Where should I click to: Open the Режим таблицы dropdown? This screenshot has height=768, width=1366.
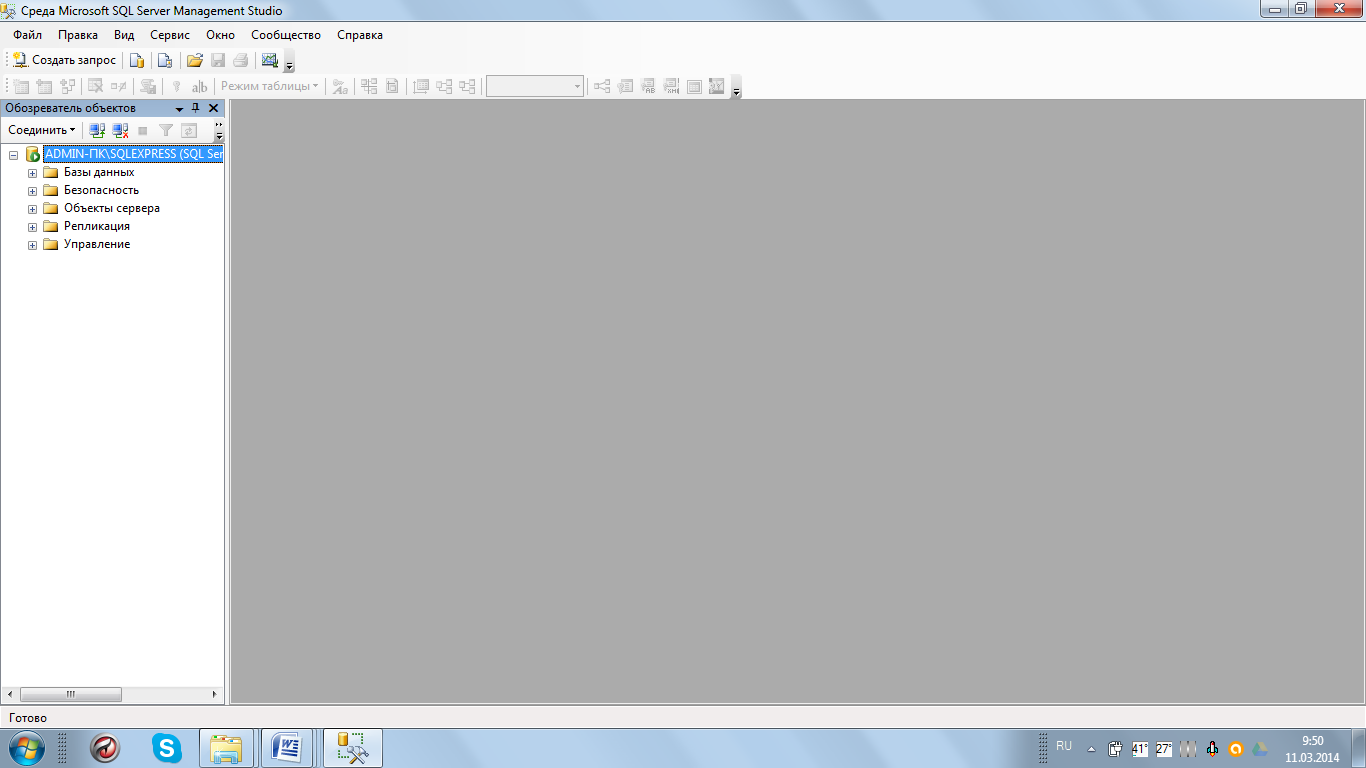[x=270, y=86]
